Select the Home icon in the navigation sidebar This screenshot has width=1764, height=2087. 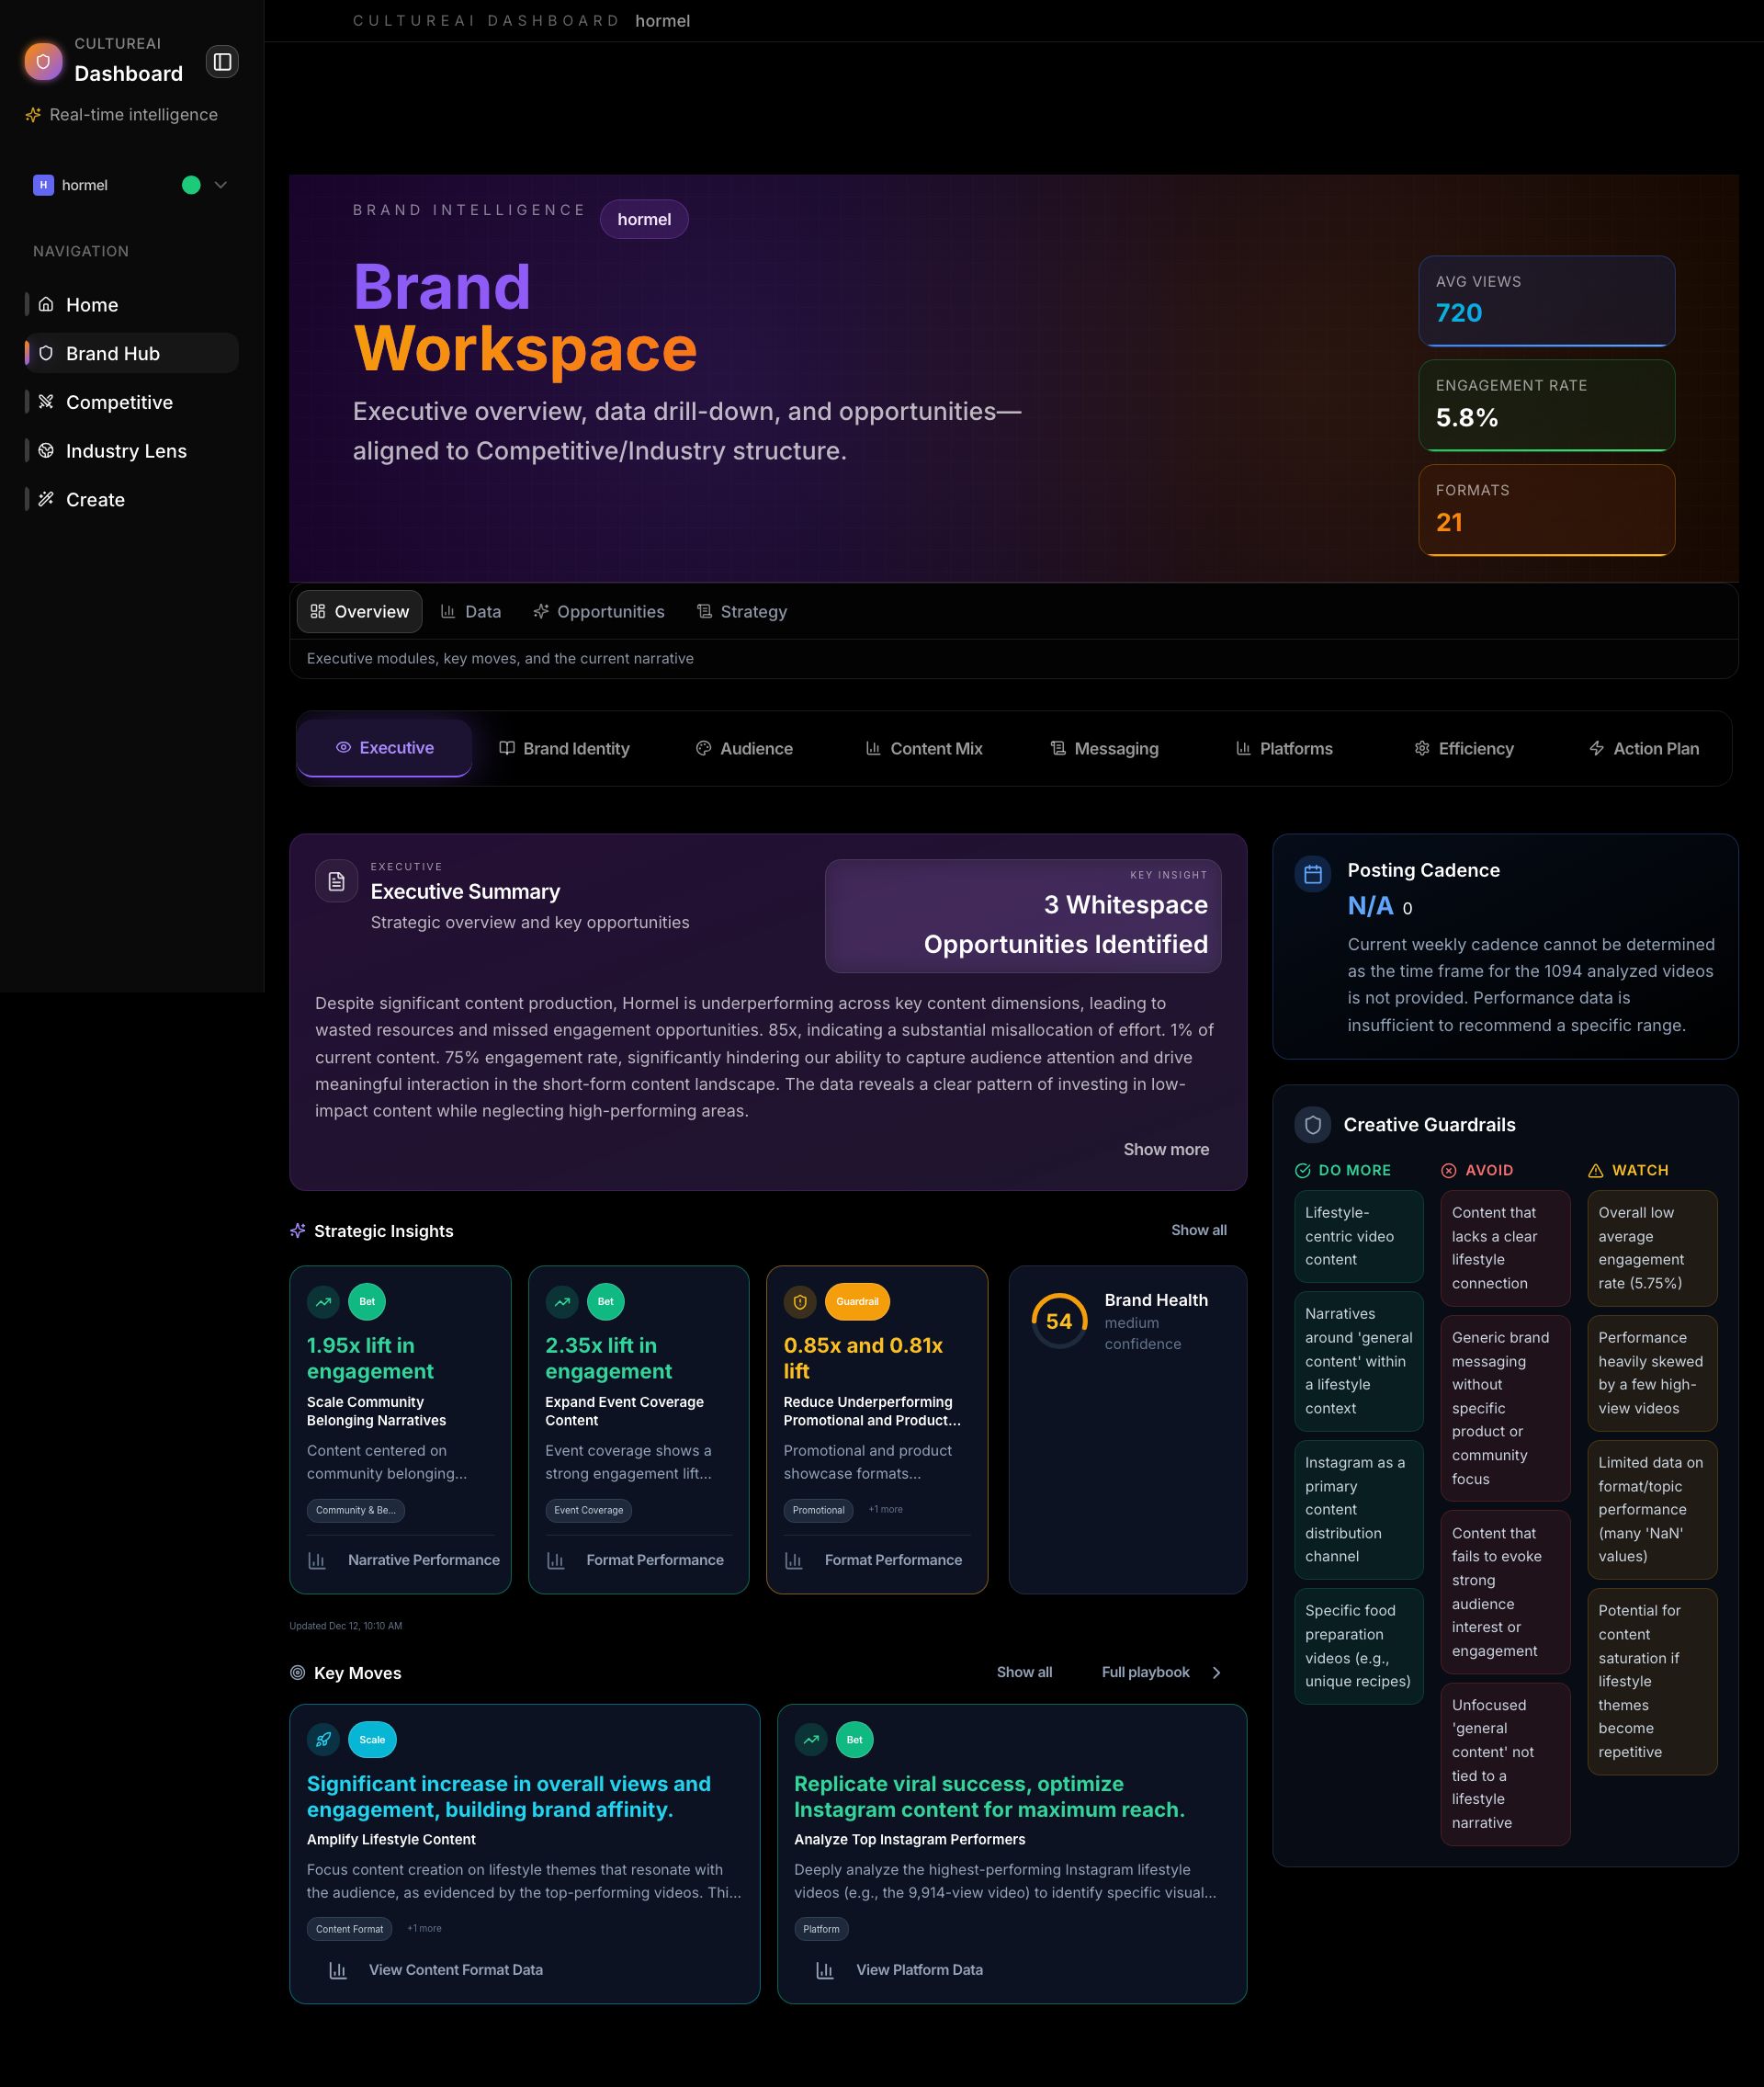pos(45,305)
